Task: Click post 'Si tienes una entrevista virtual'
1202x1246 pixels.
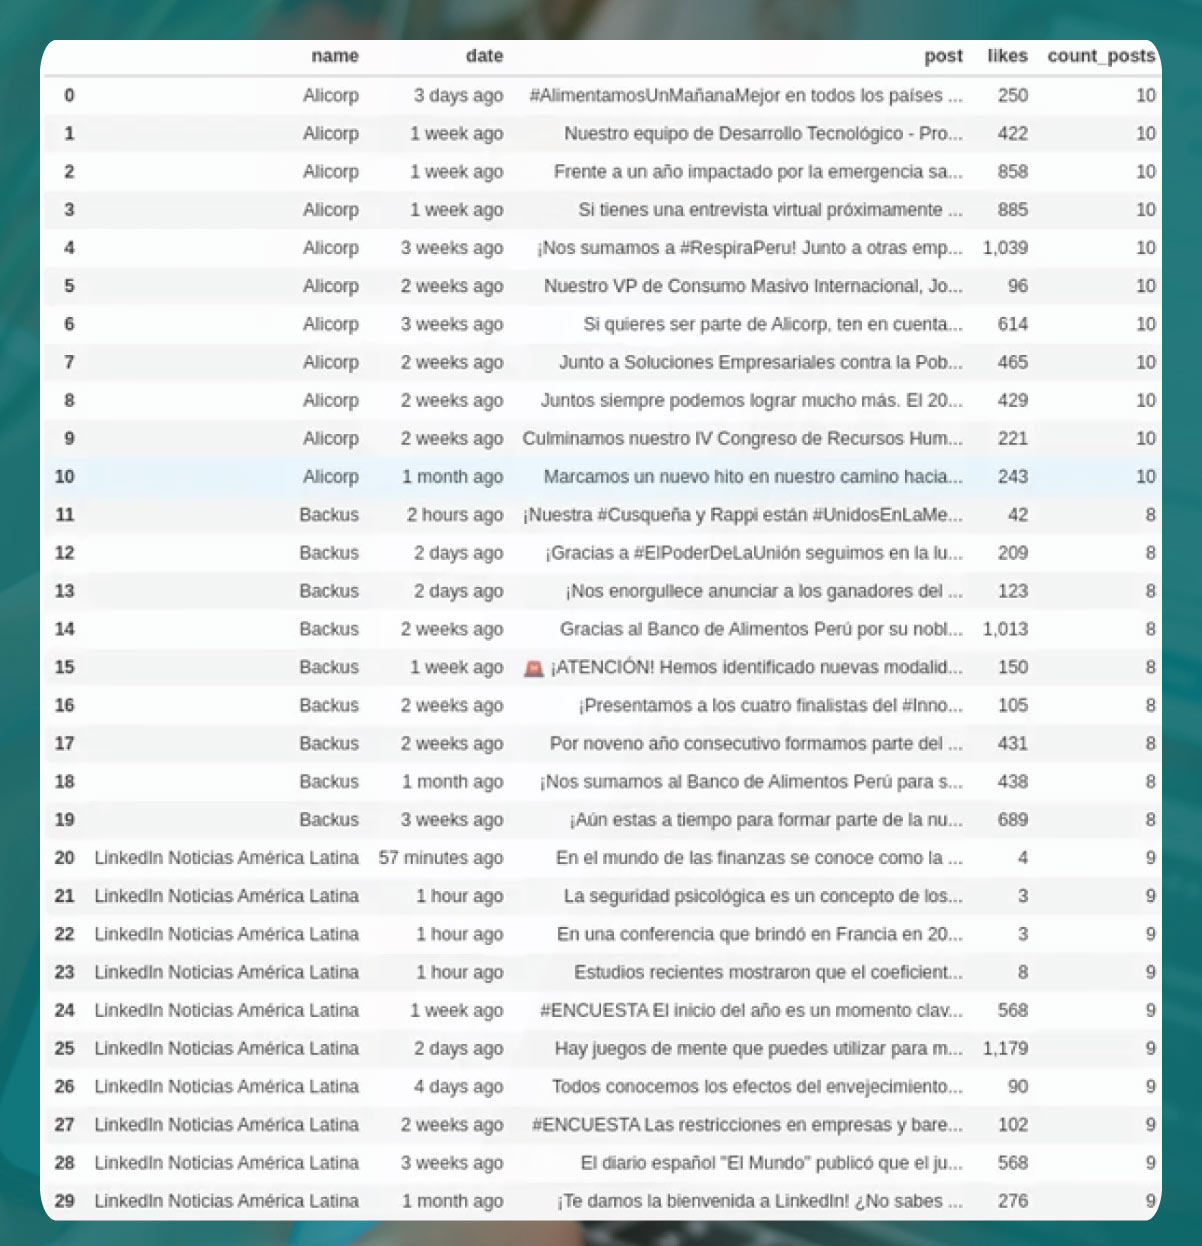Action: pos(770,209)
